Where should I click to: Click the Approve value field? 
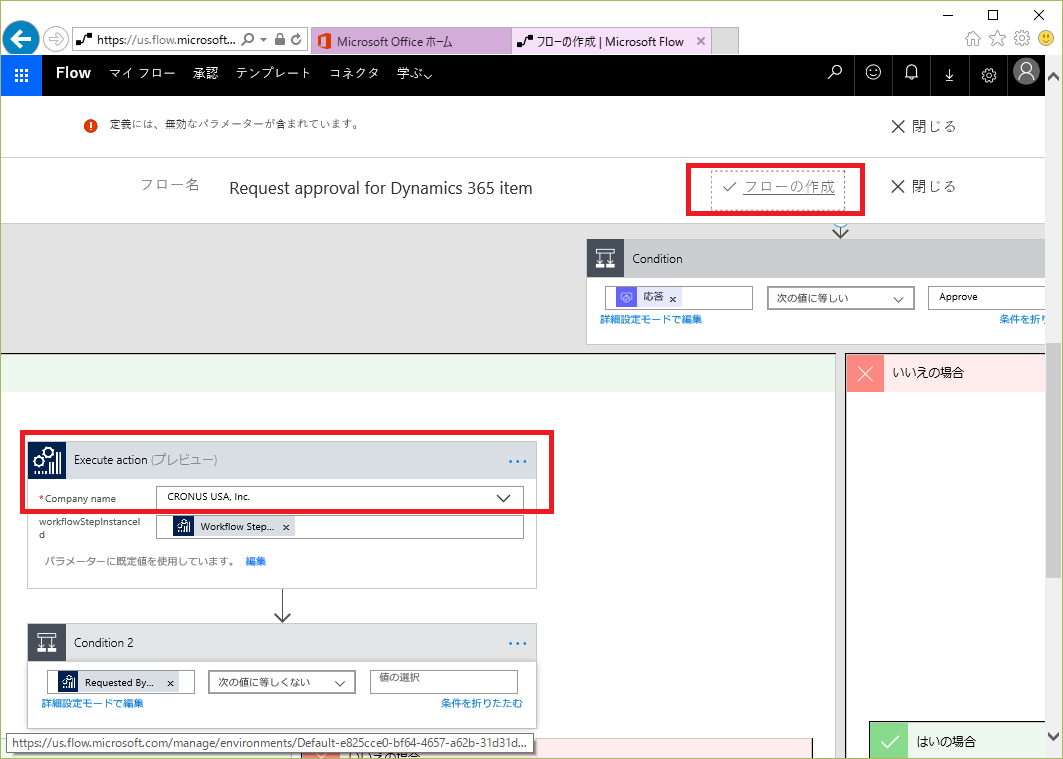[x=986, y=298]
